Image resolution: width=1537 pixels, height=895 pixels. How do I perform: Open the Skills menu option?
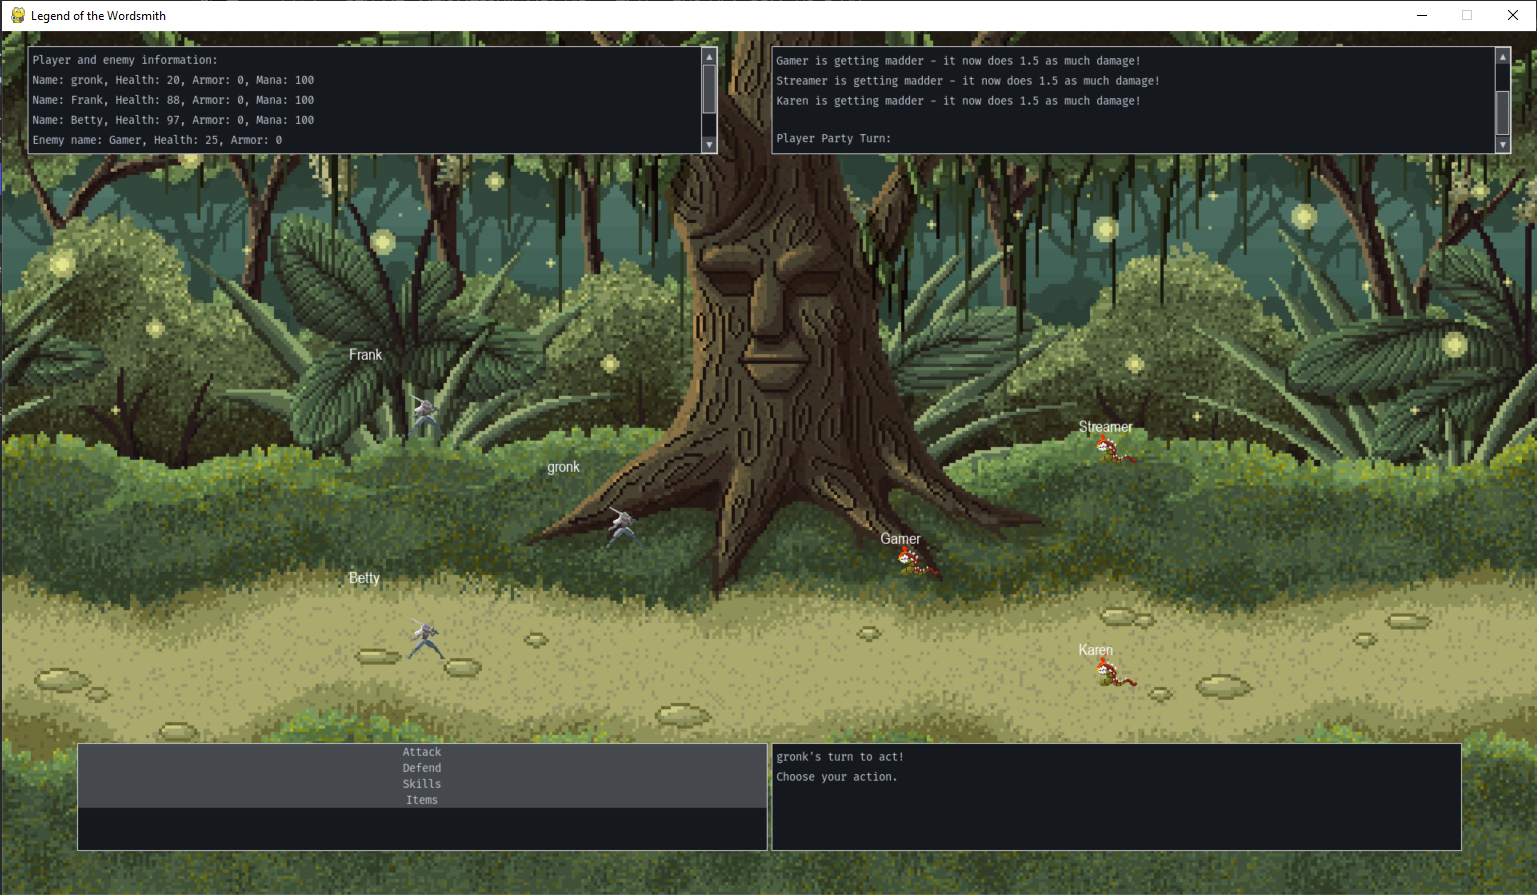point(422,784)
